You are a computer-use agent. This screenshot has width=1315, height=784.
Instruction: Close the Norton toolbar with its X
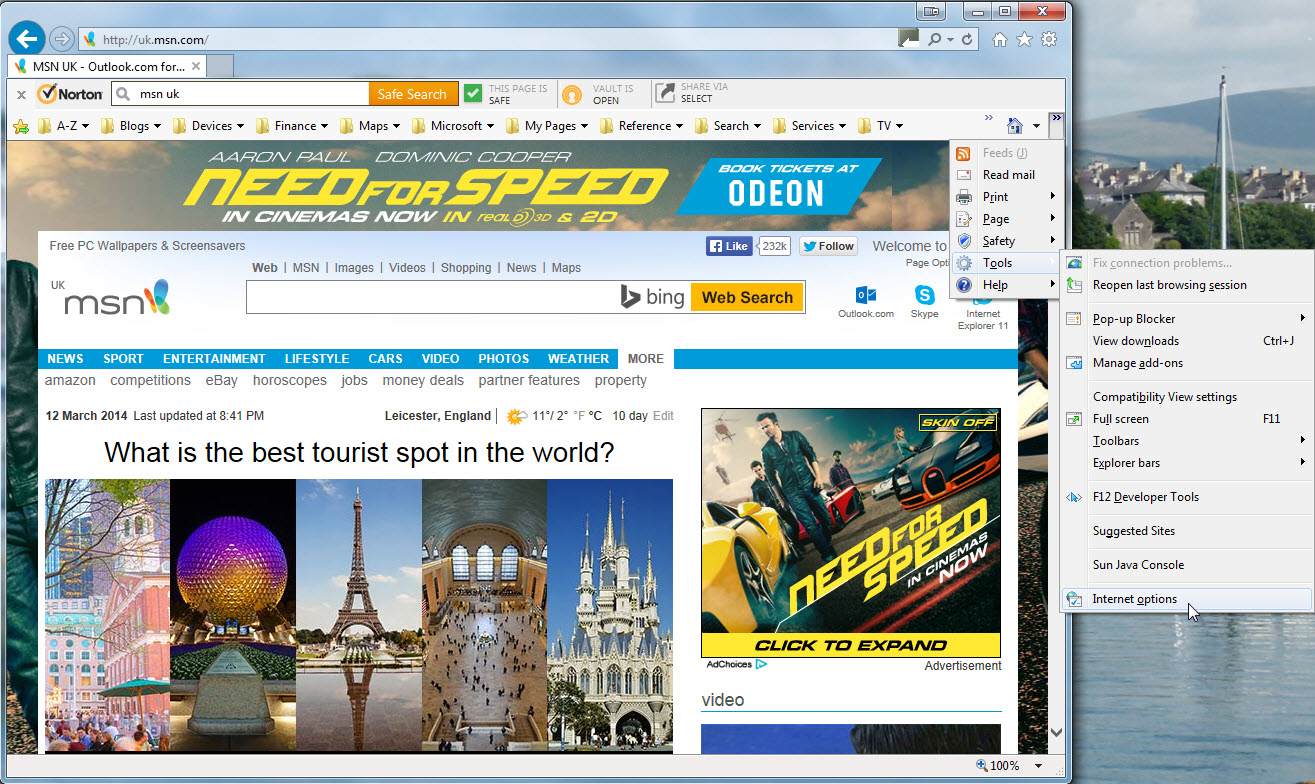[21, 94]
